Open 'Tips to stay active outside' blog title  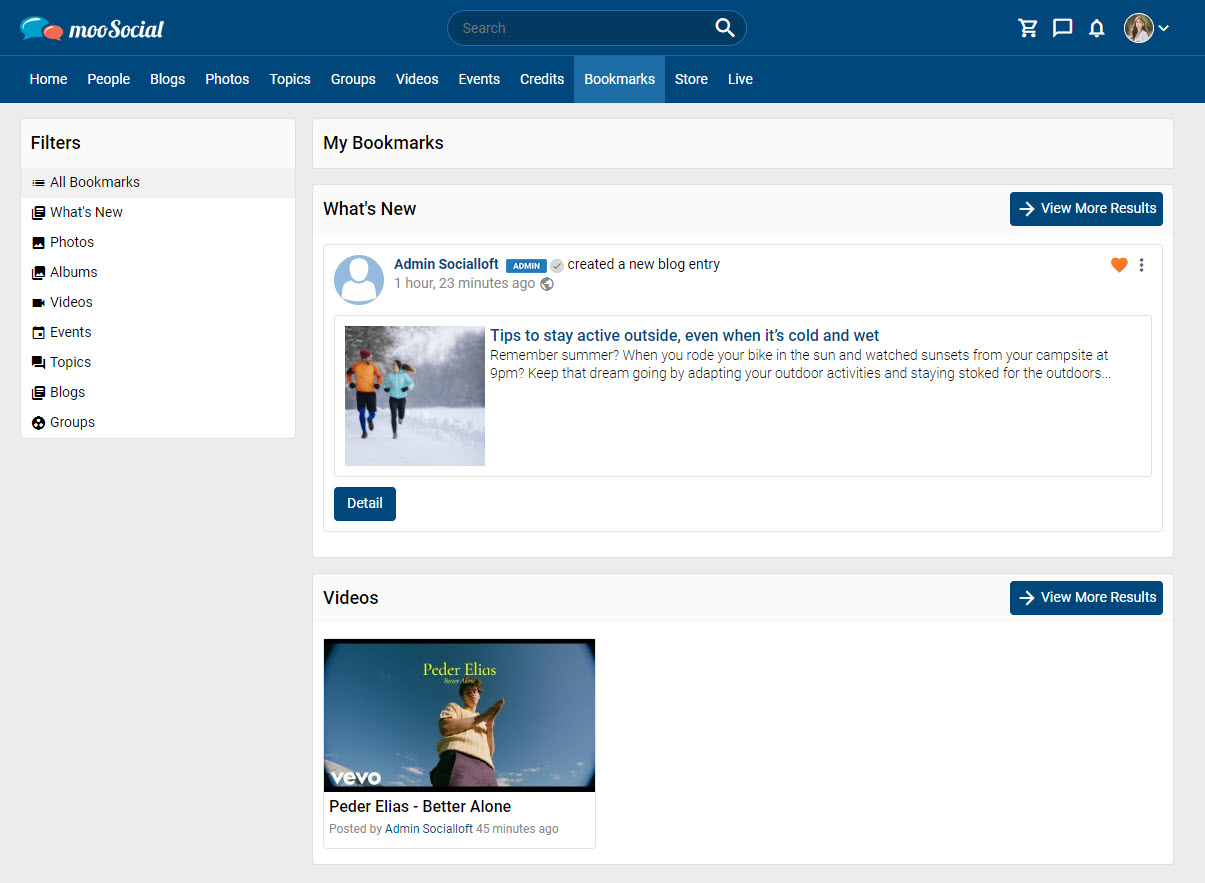point(685,335)
